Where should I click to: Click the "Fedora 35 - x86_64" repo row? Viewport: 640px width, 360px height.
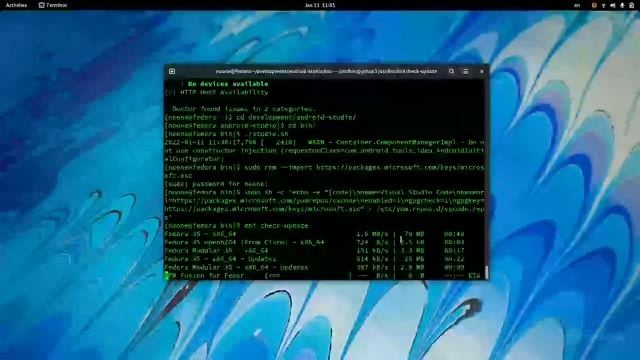(315, 234)
